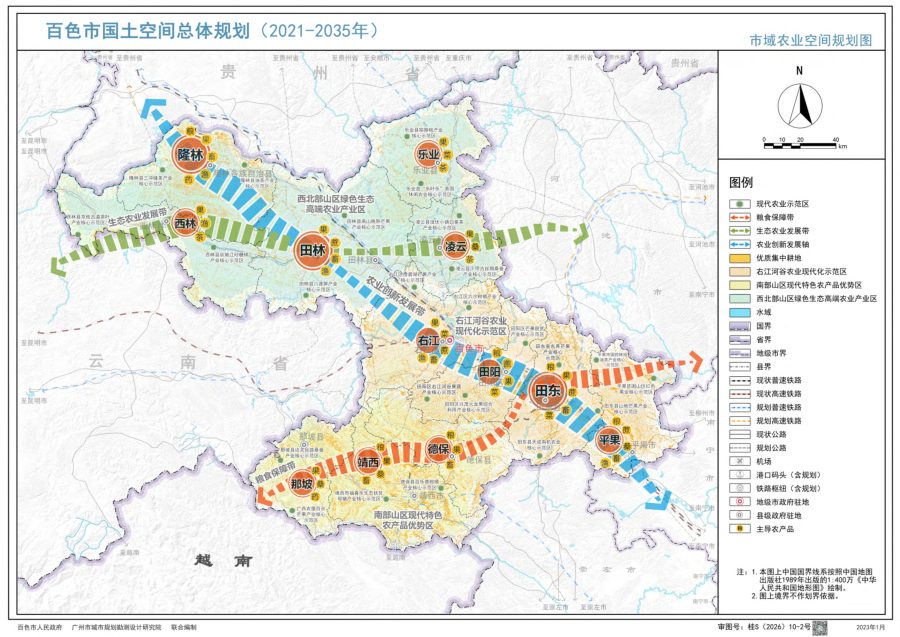Click the 港口码头 legend icon
The height and width of the screenshot is (637, 900).
[740, 475]
